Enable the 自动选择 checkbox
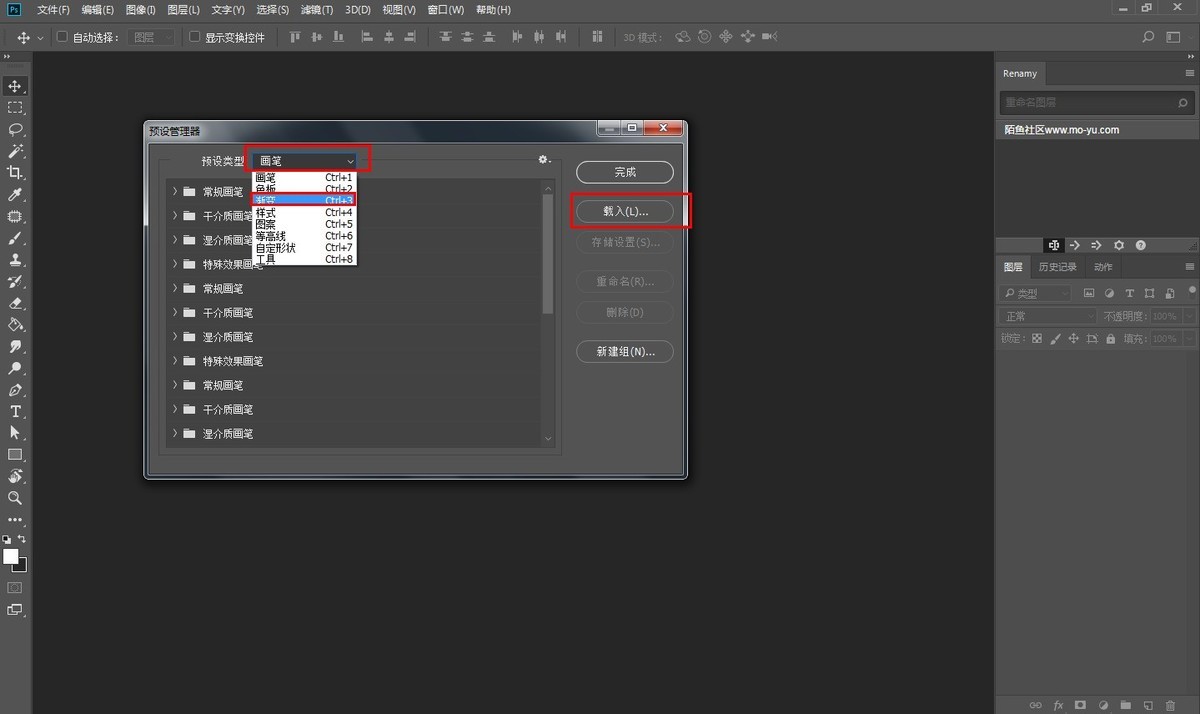This screenshot has height=714, width=1200. pyautogui.click(x=62, y=37)
